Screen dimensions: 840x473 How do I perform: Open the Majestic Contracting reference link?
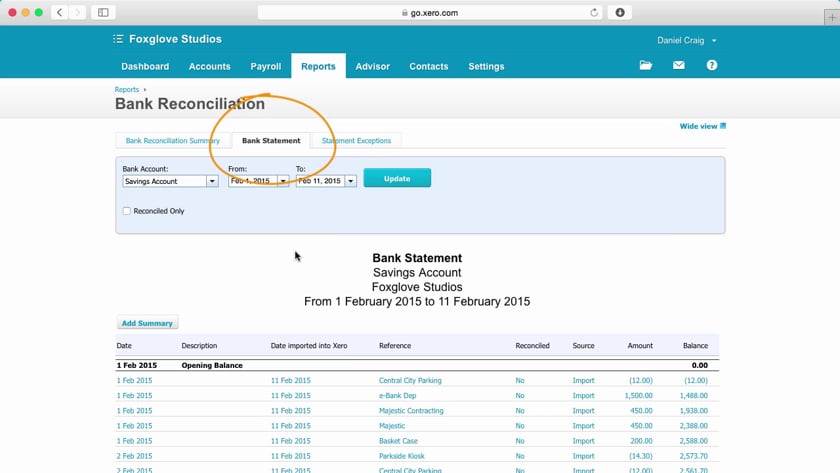click(x=411, y=410)
